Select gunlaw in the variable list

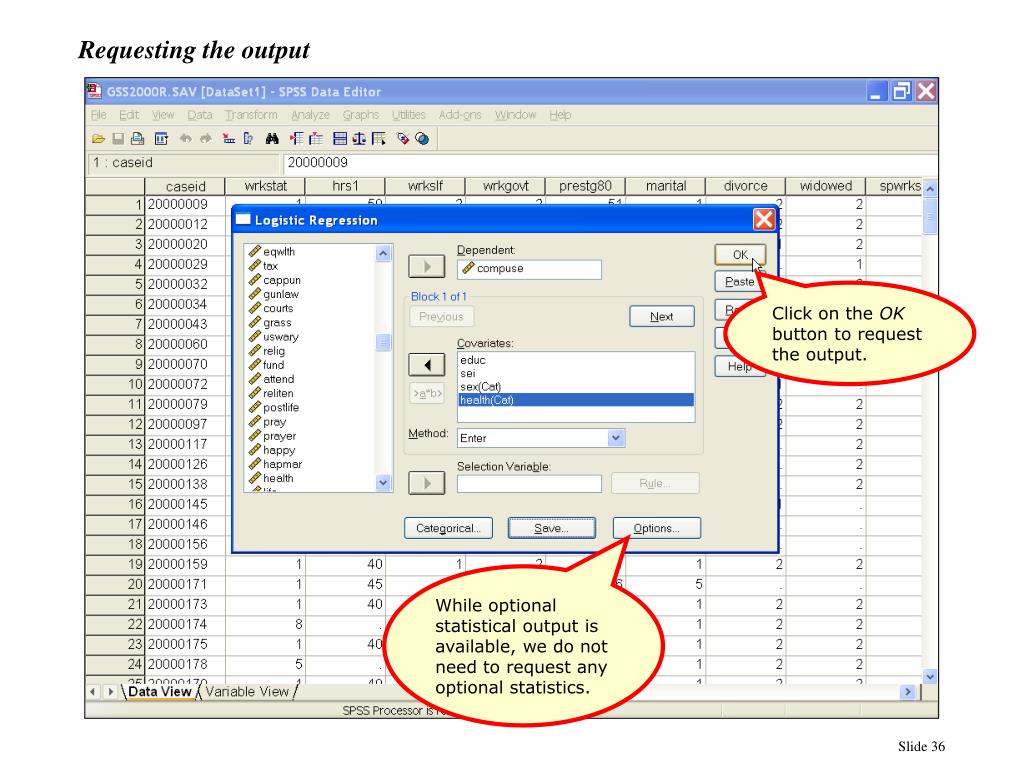tap(281, 295)
